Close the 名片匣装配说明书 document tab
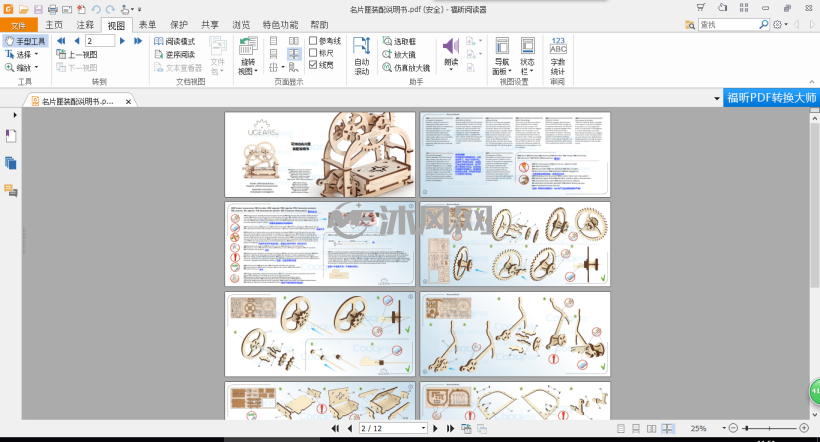The image size is (820, 442). tap(128, 101)
